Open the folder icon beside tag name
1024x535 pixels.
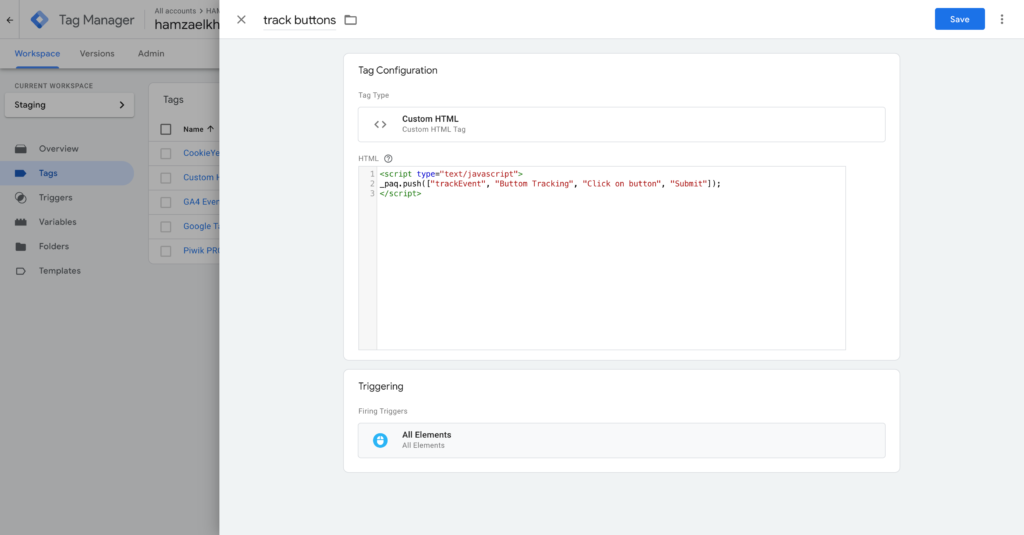pos(350,20)
